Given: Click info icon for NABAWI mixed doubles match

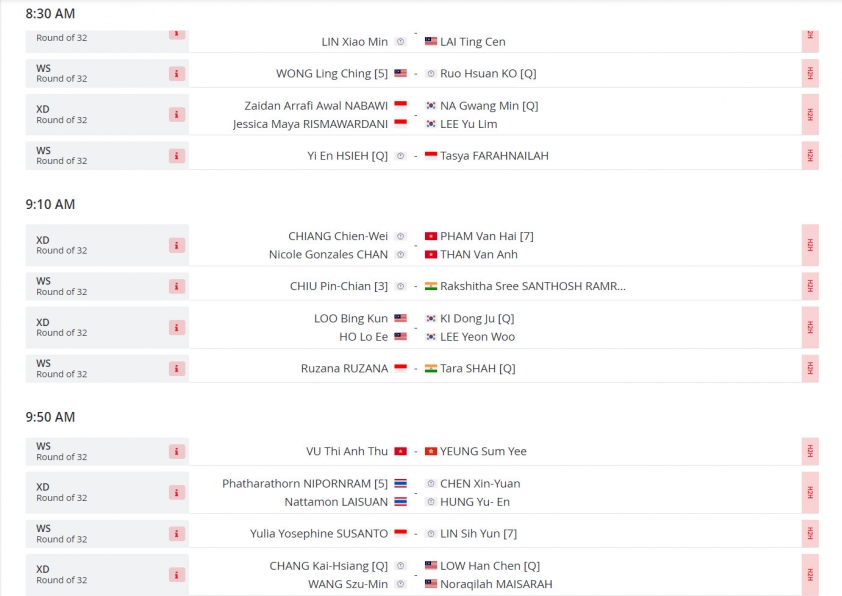Looking at the screenshot, I should point(177,114).
